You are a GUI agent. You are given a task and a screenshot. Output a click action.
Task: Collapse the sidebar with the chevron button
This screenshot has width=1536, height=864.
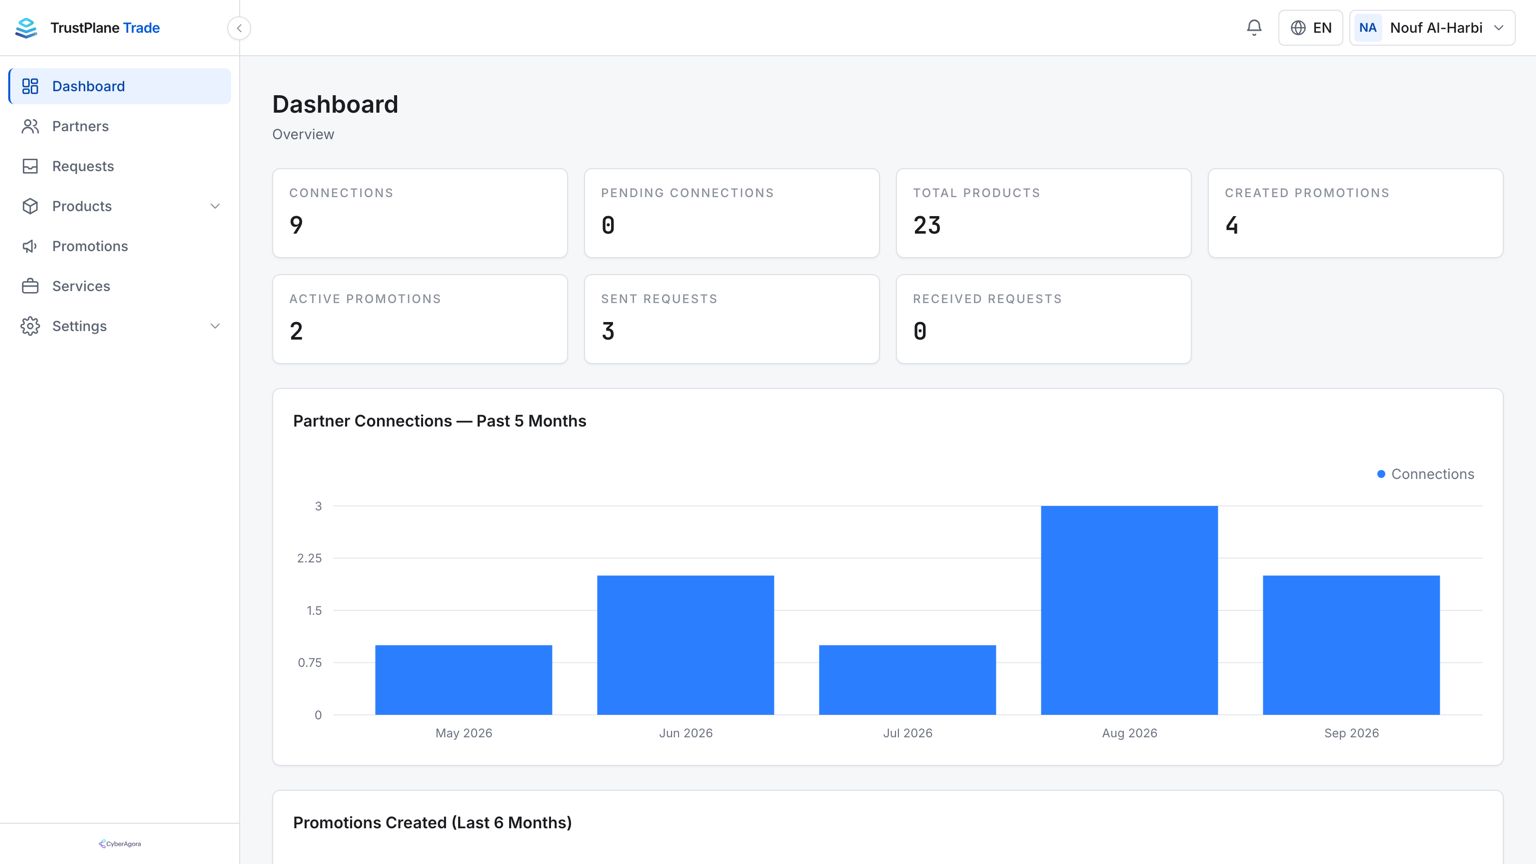[239, 28]
